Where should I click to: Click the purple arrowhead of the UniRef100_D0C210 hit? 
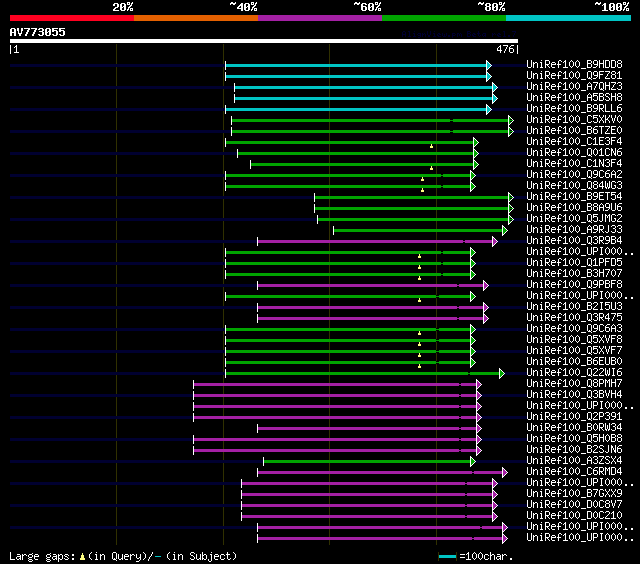pos(495,517)
